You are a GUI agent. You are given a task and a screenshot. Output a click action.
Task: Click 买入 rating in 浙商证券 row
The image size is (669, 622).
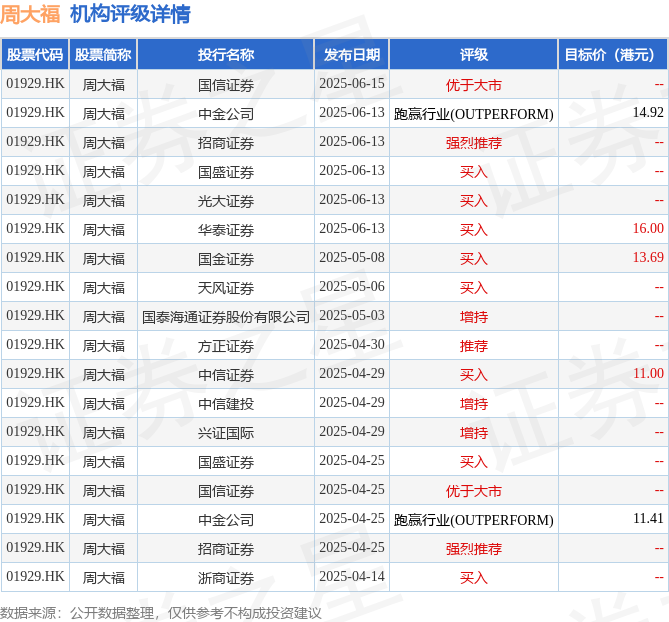pos(474,578)
